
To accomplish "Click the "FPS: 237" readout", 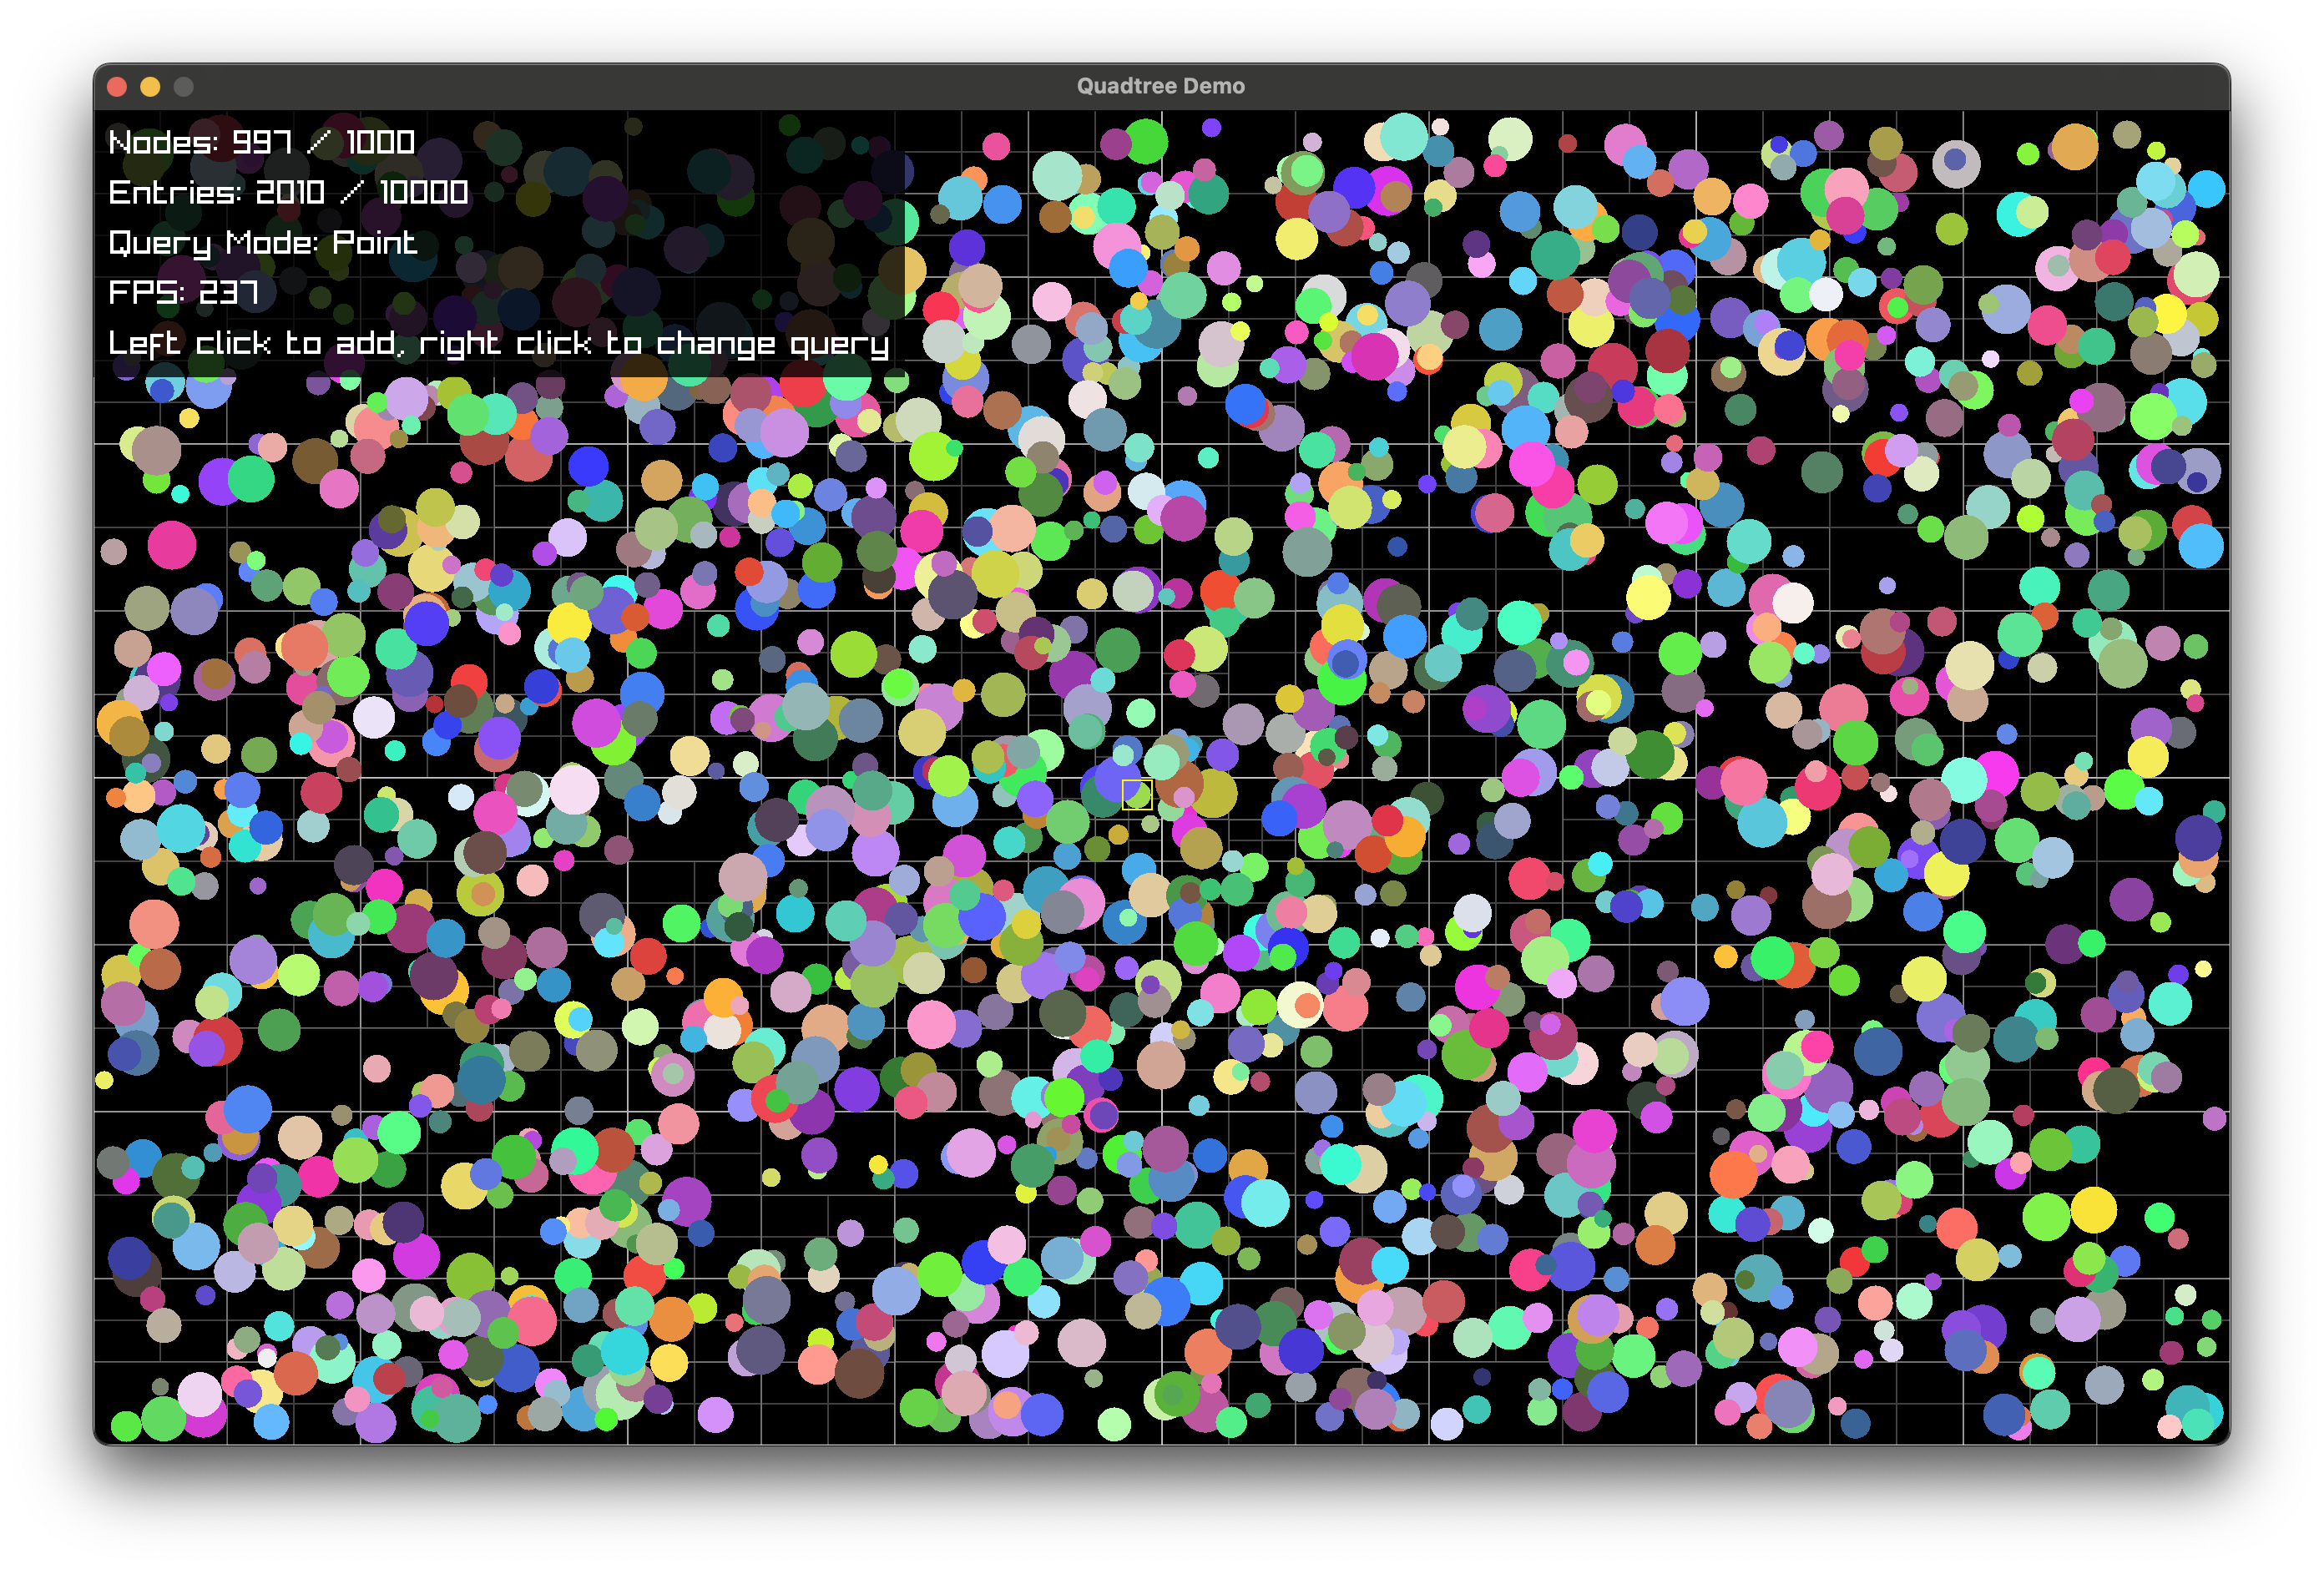I will point(183,292).
